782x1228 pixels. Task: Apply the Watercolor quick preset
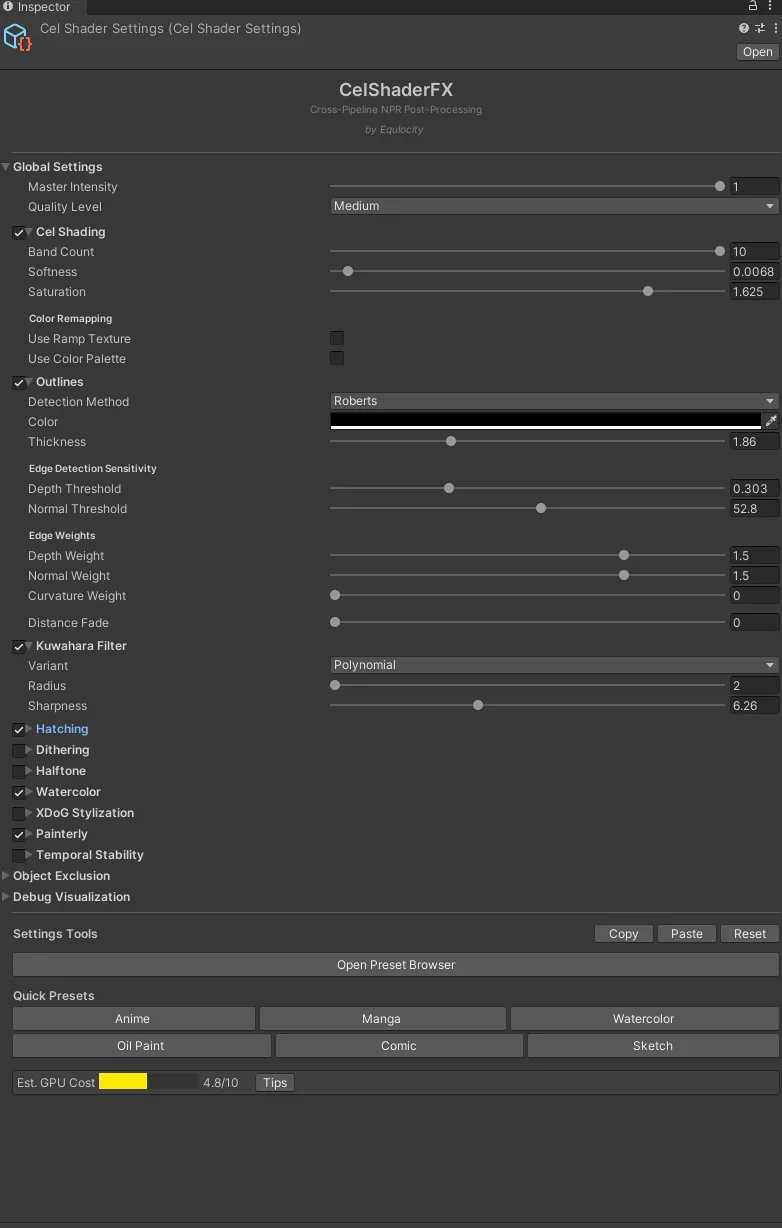[x=644, y=1019]
